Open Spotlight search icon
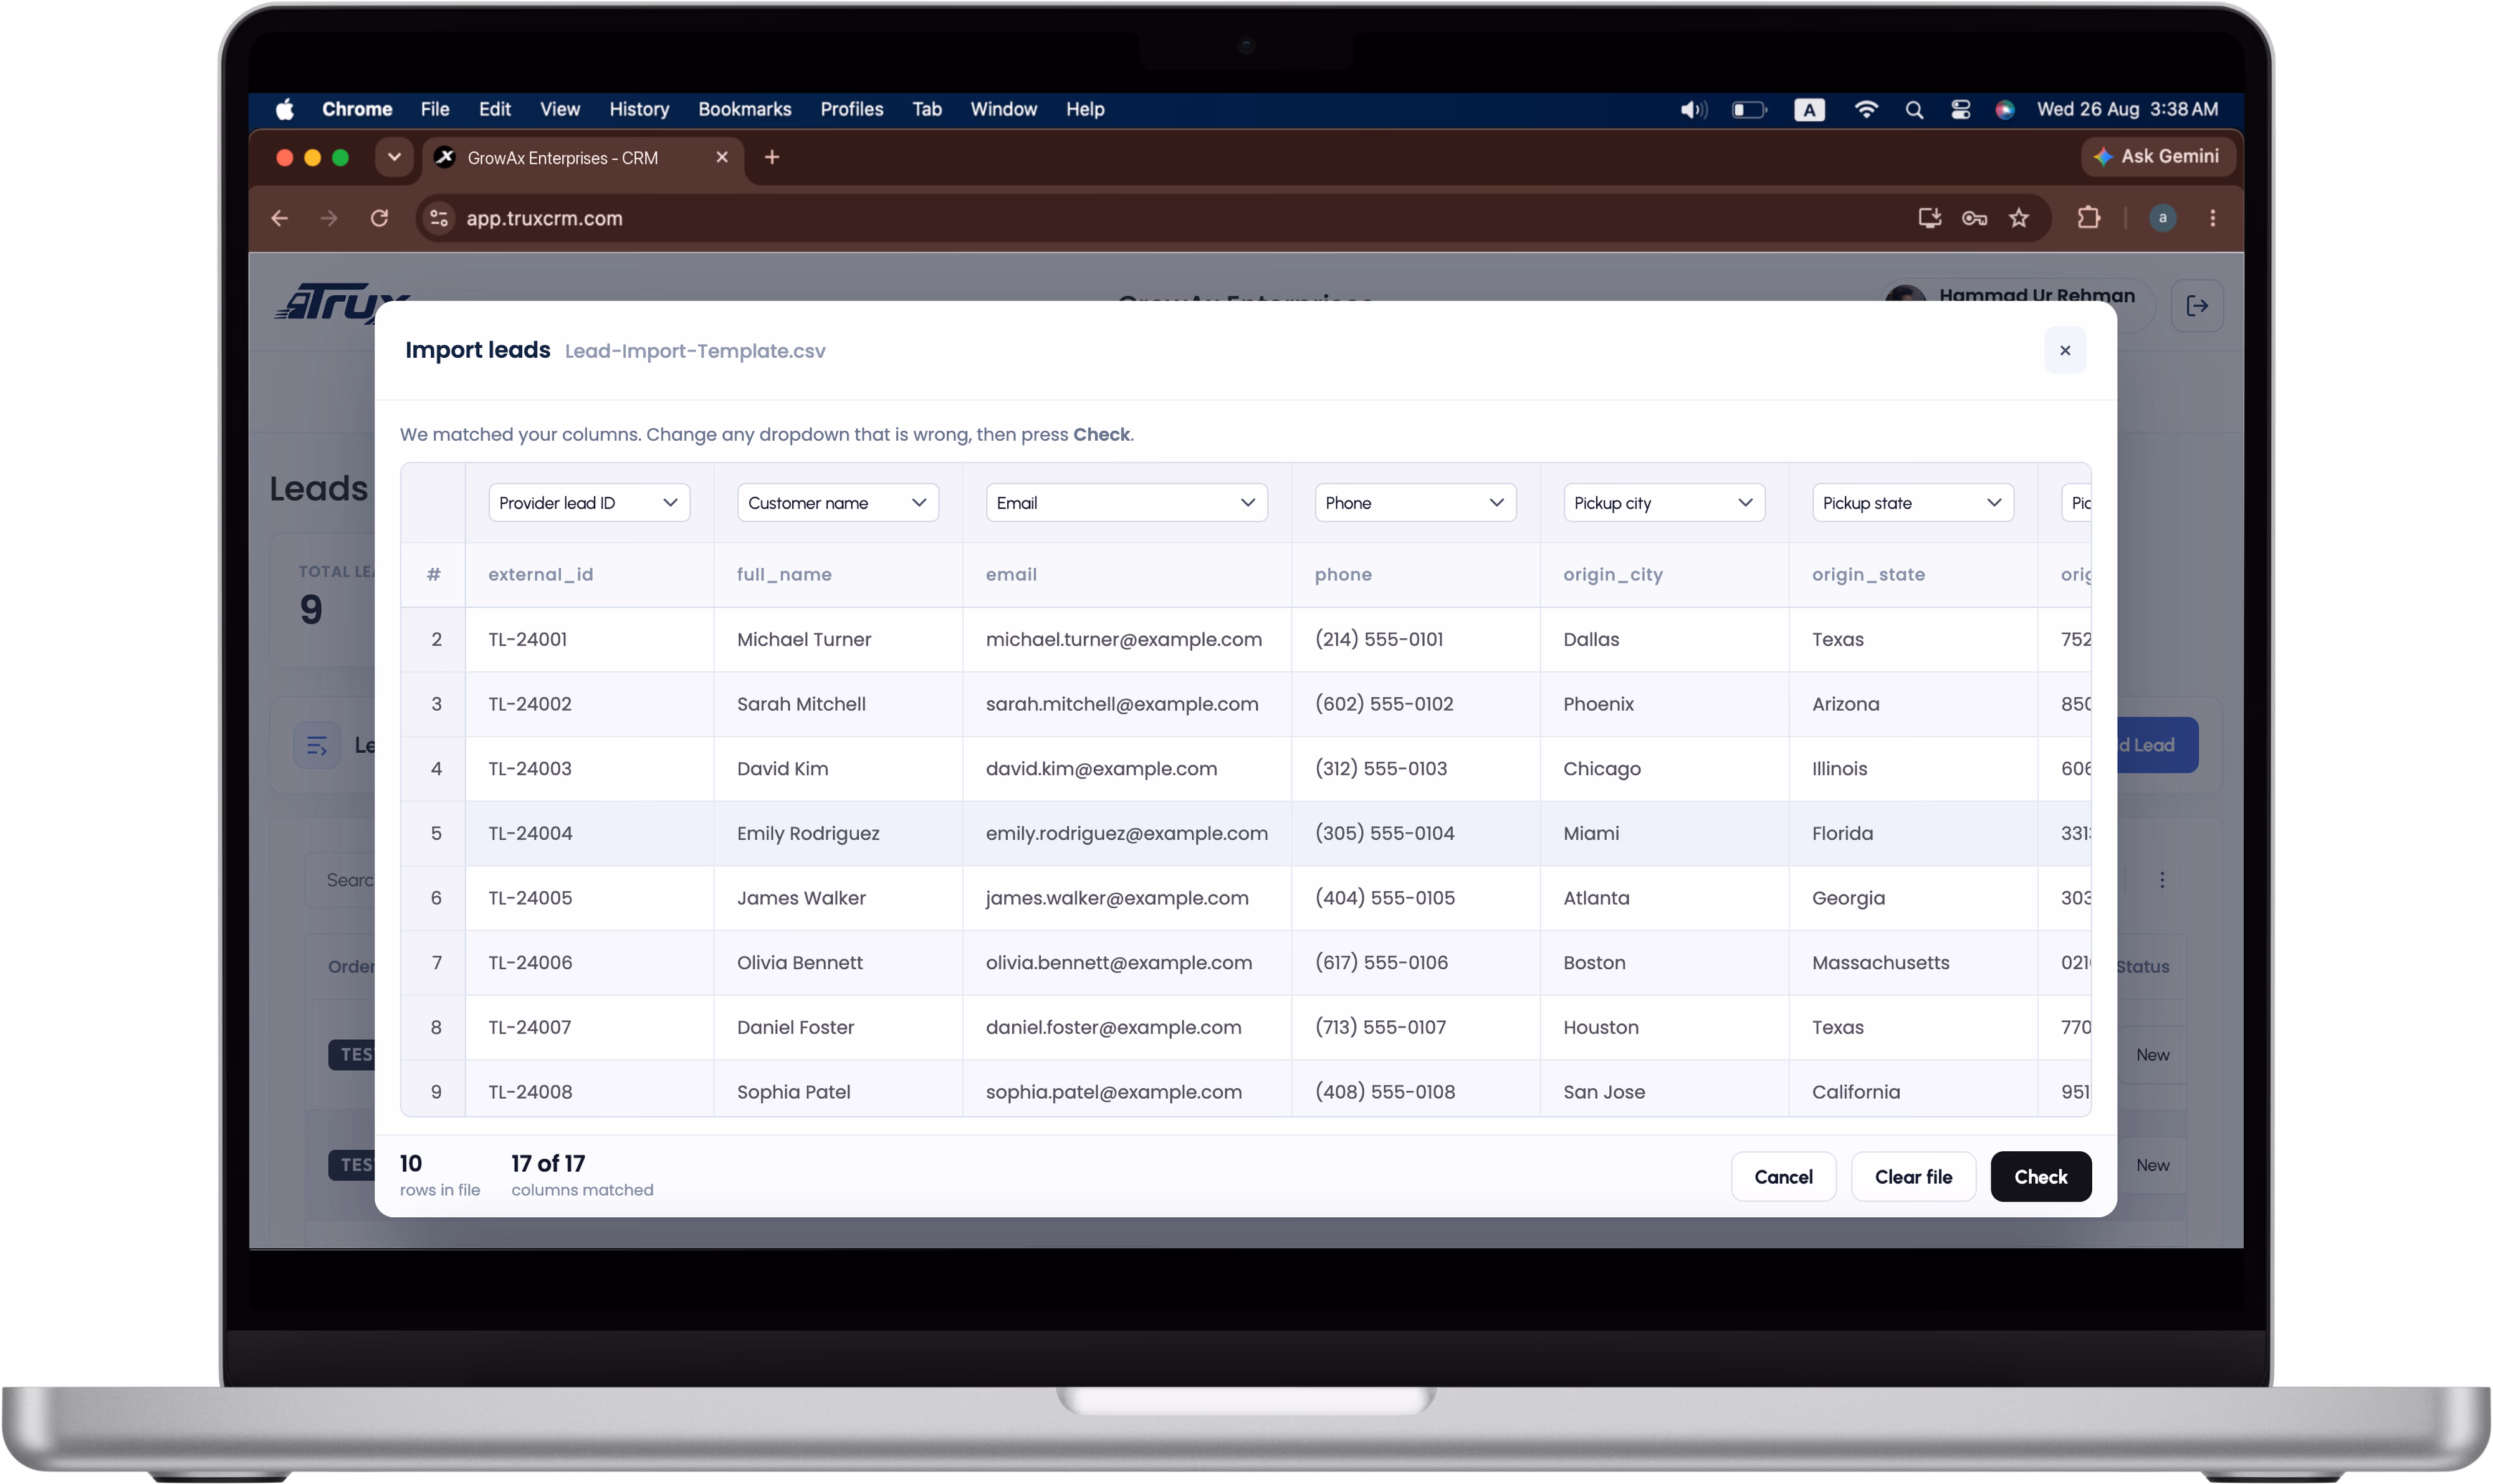 (1914, 109)
